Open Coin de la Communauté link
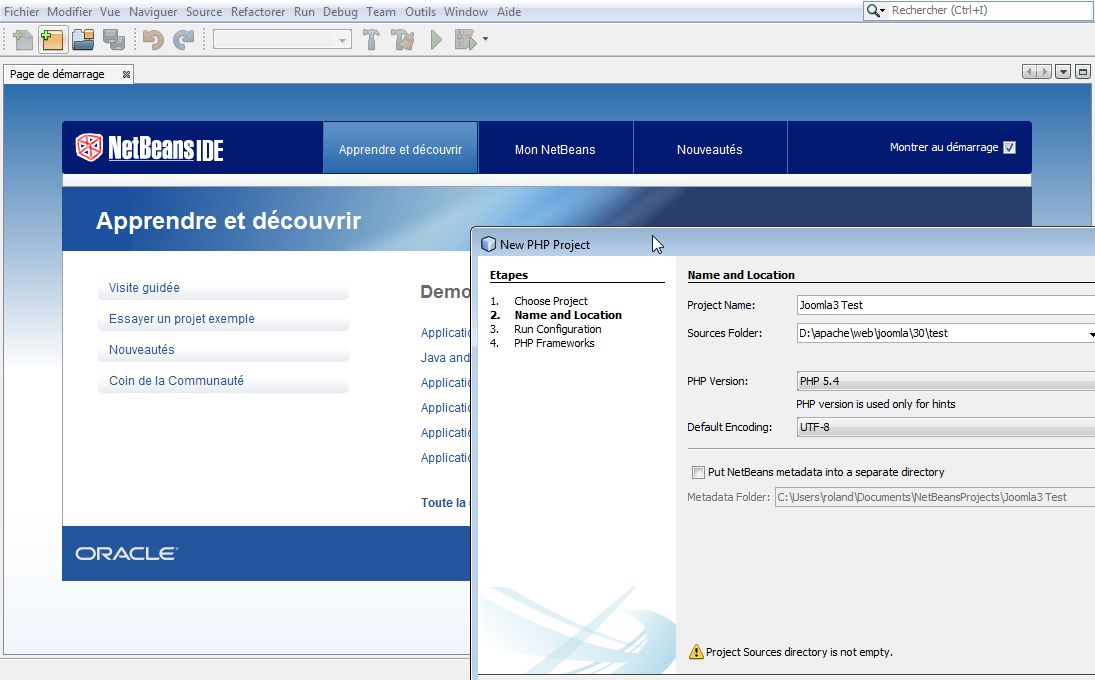1095x680 pixels. (x=176, y=380)
